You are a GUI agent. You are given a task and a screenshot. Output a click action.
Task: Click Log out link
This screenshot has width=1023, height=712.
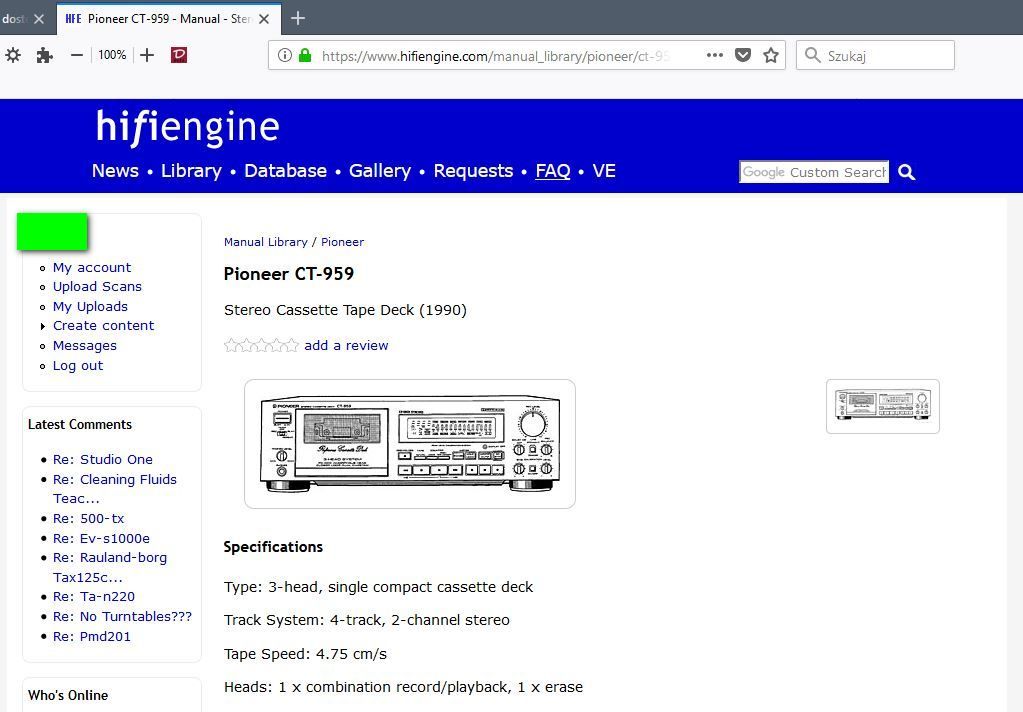point(78,366)
